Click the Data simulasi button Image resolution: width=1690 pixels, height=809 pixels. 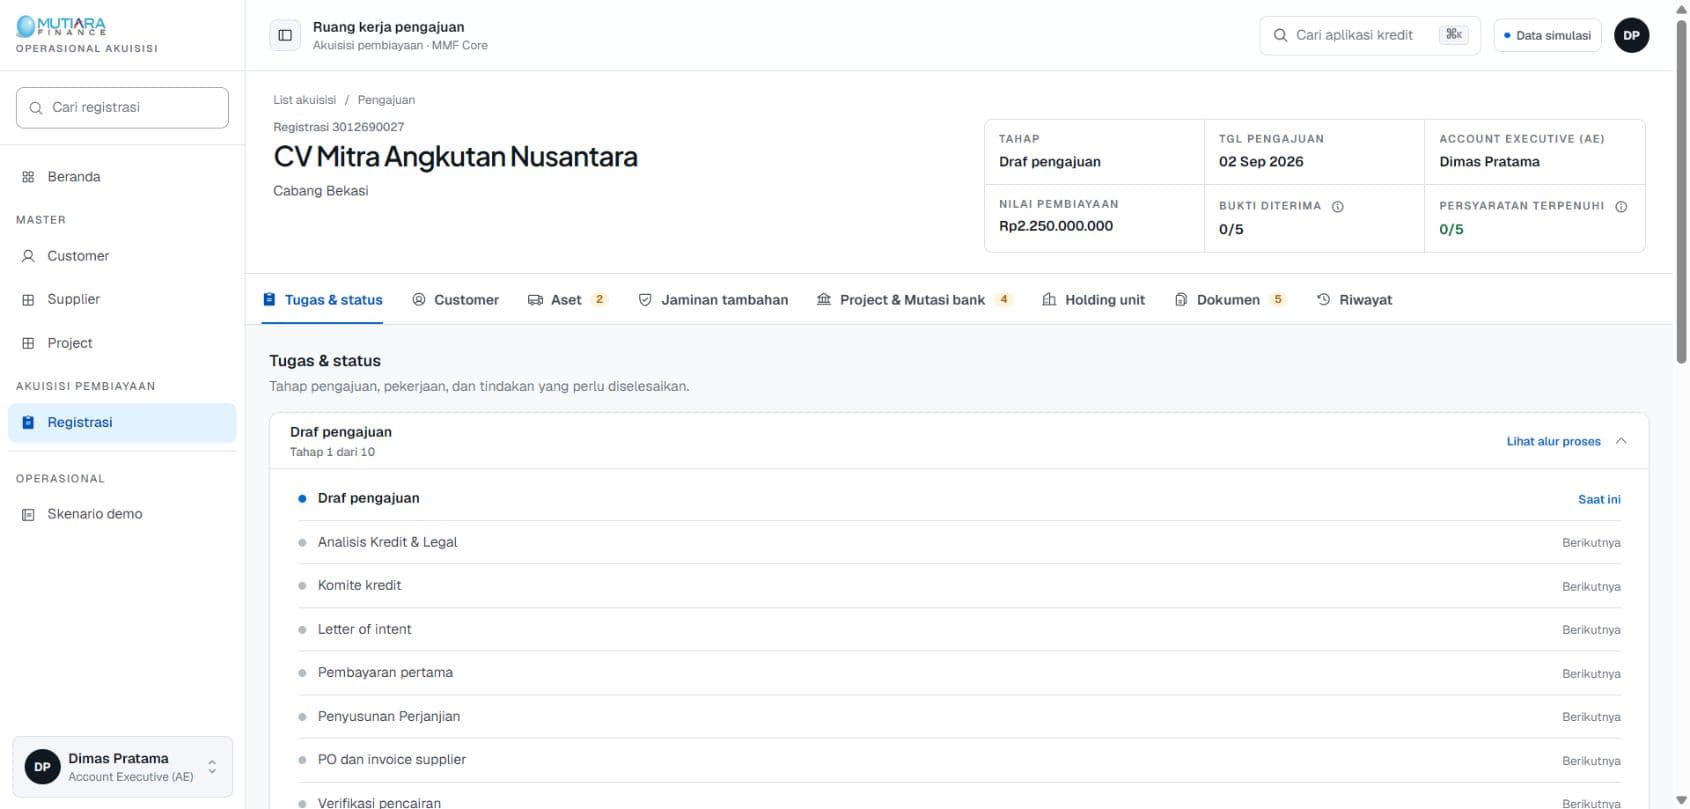click(x=1547, y=35)
